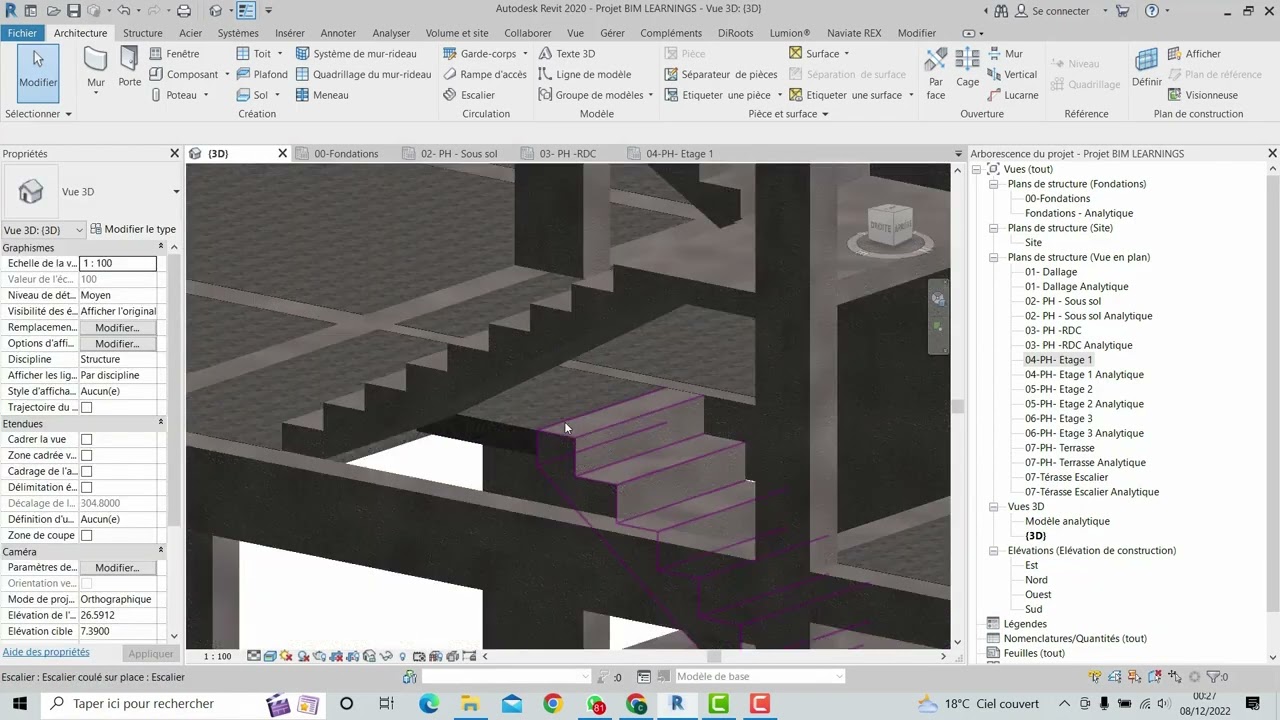Switch to the Gérer ribbon tab

(612, 33)
